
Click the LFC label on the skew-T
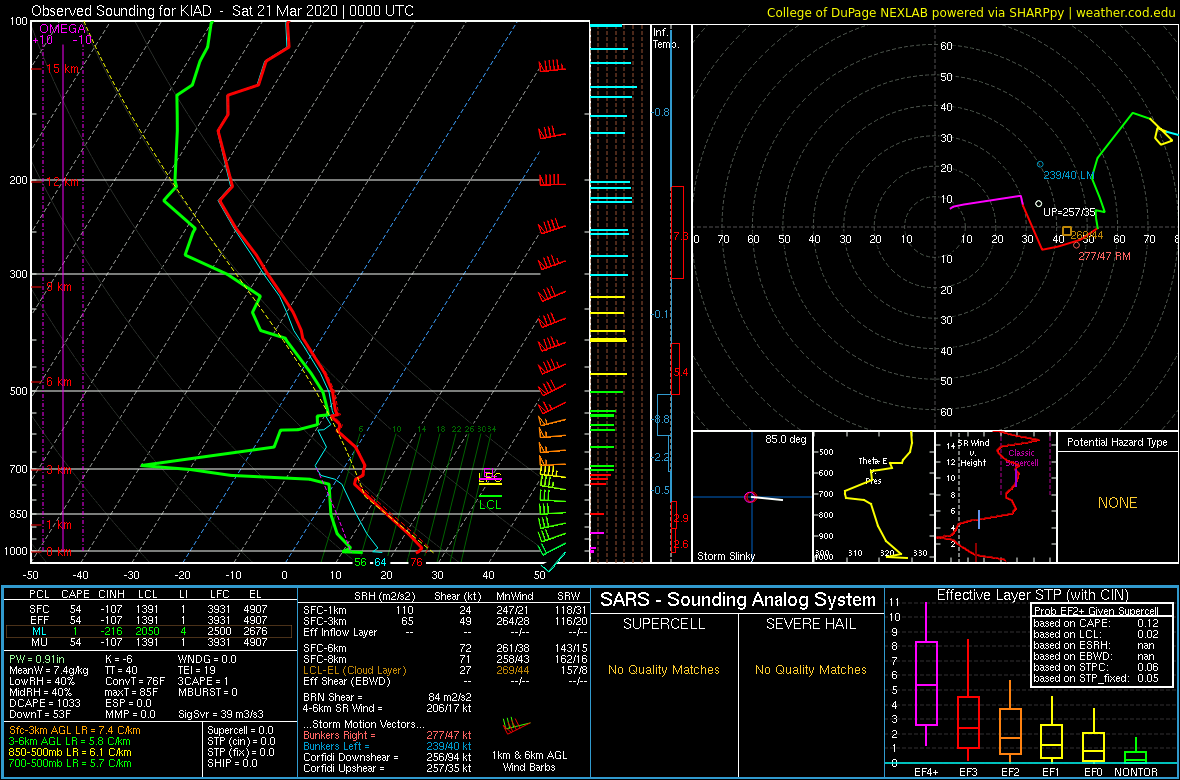click(x=490, y=476)
